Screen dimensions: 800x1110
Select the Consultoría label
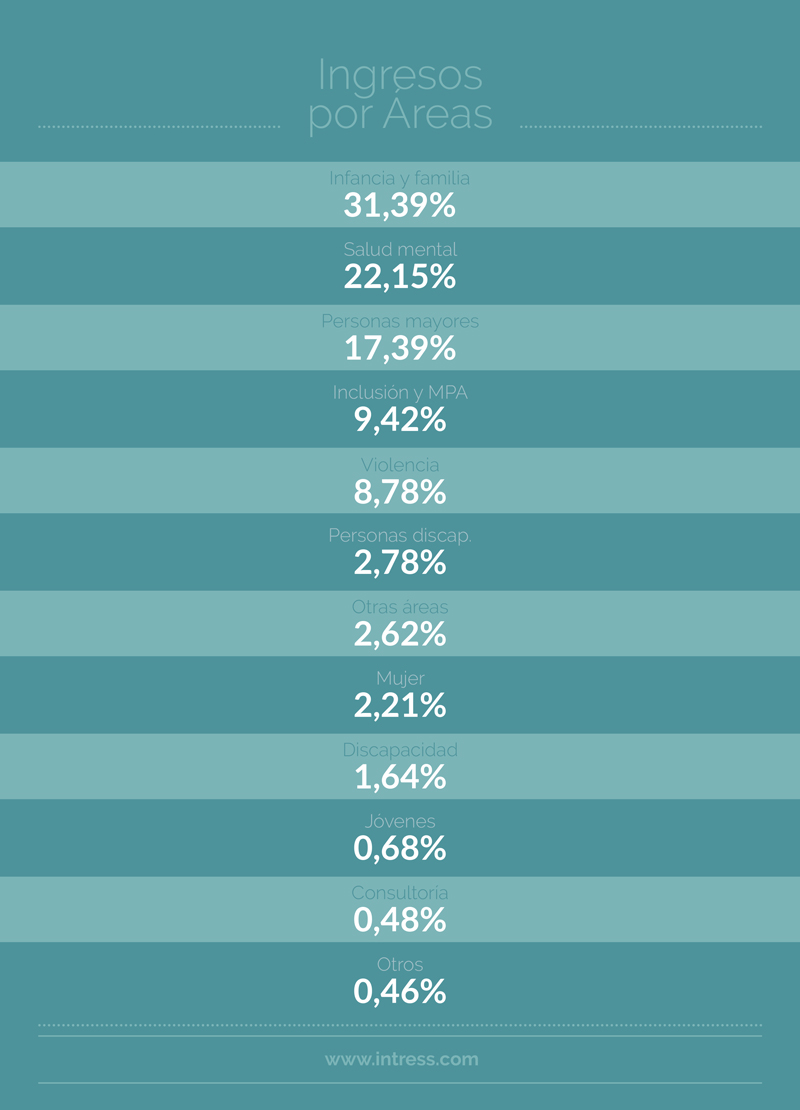point(400,893)
